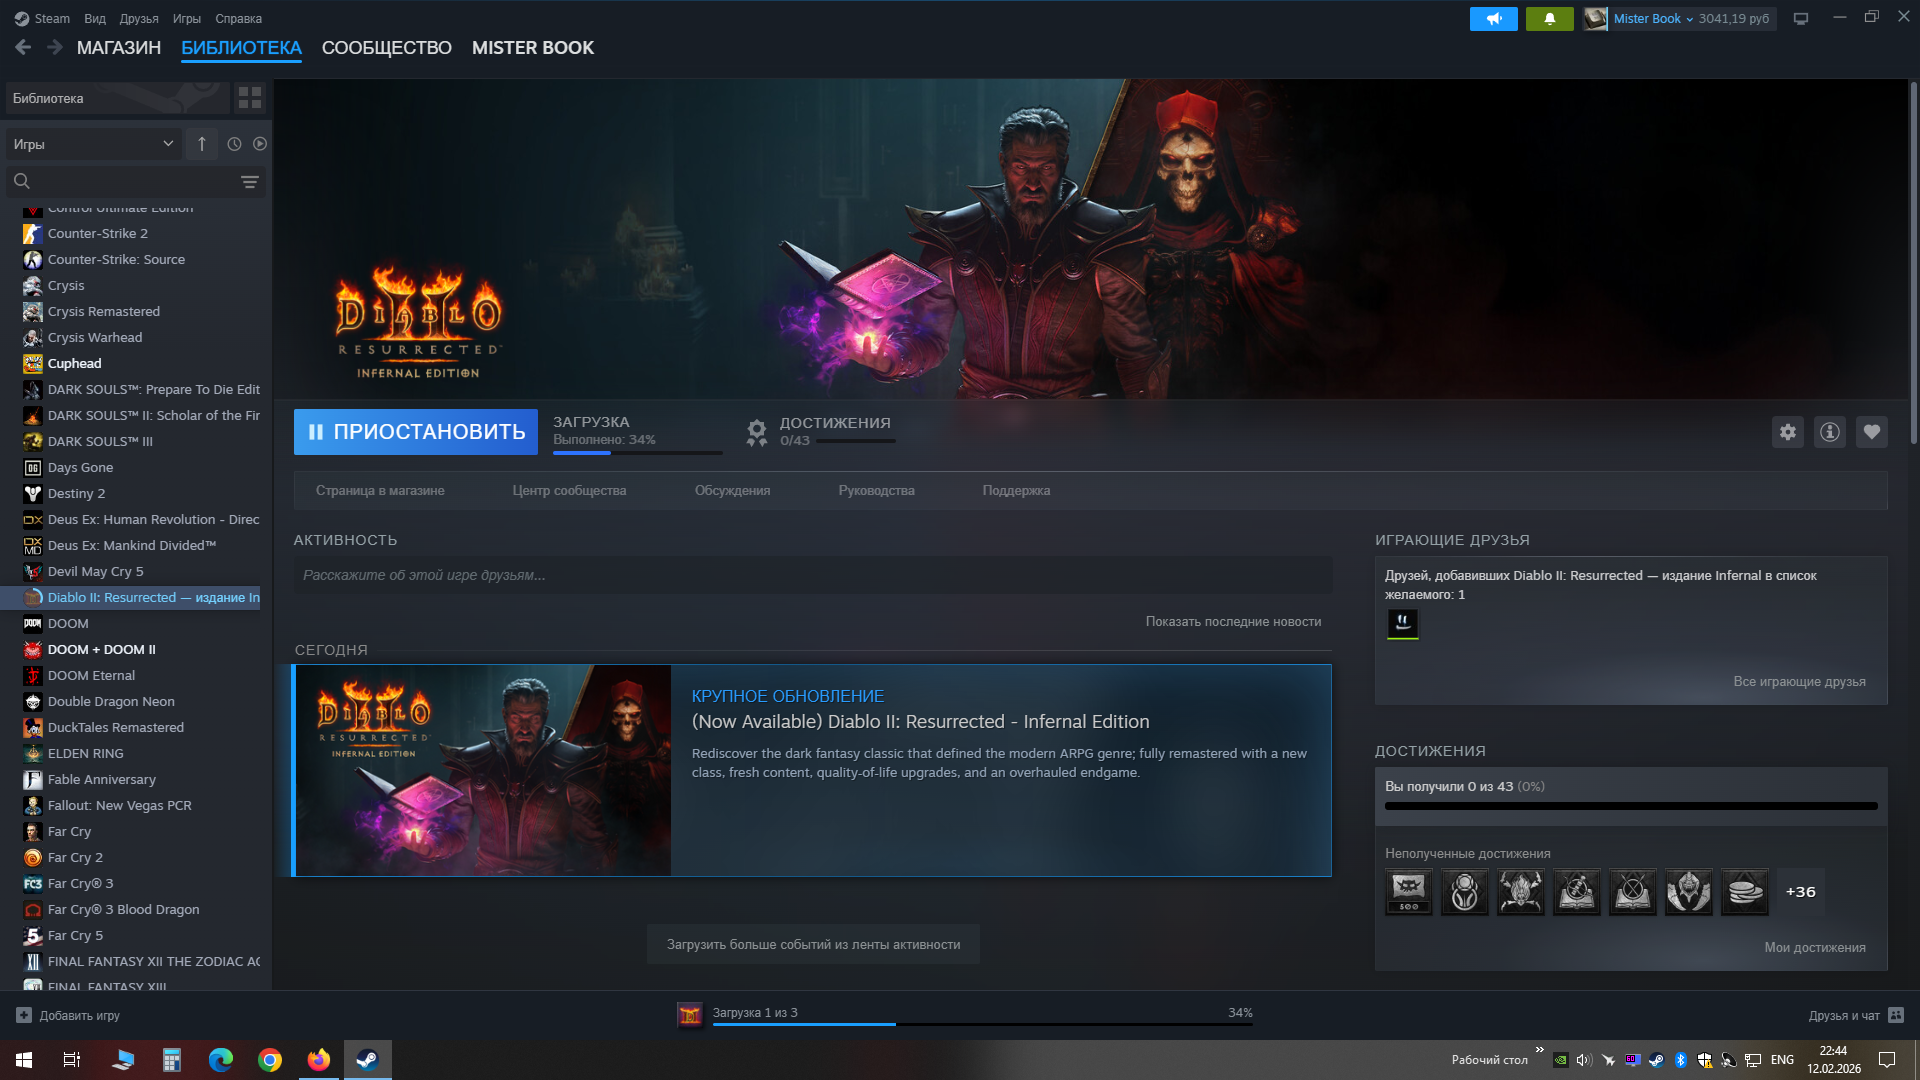Toggle sort by recent activity clock
1920x1080 pixels.
pos(234,144)
